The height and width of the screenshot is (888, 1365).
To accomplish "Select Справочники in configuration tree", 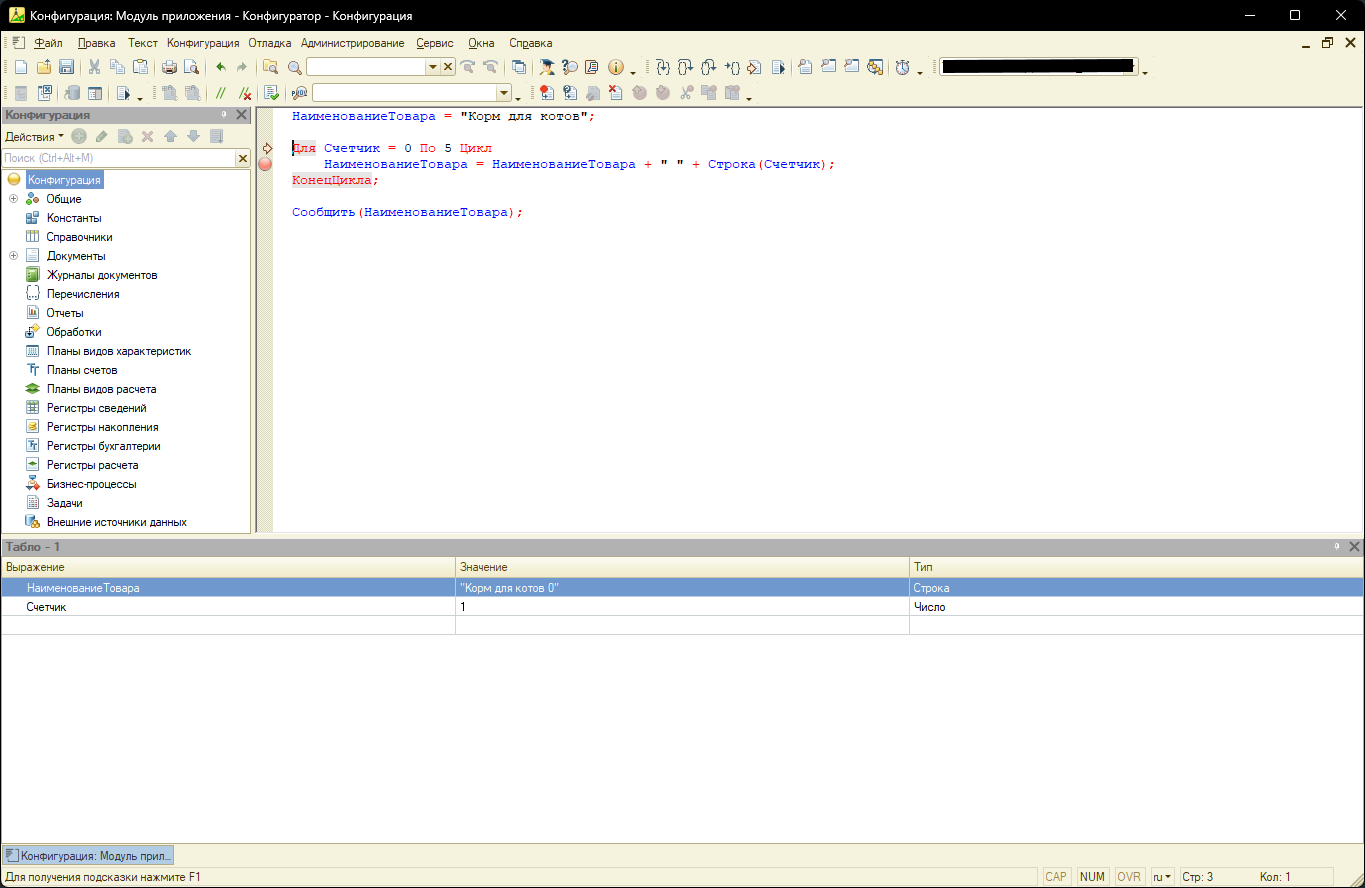I will [x=79, y=237].
